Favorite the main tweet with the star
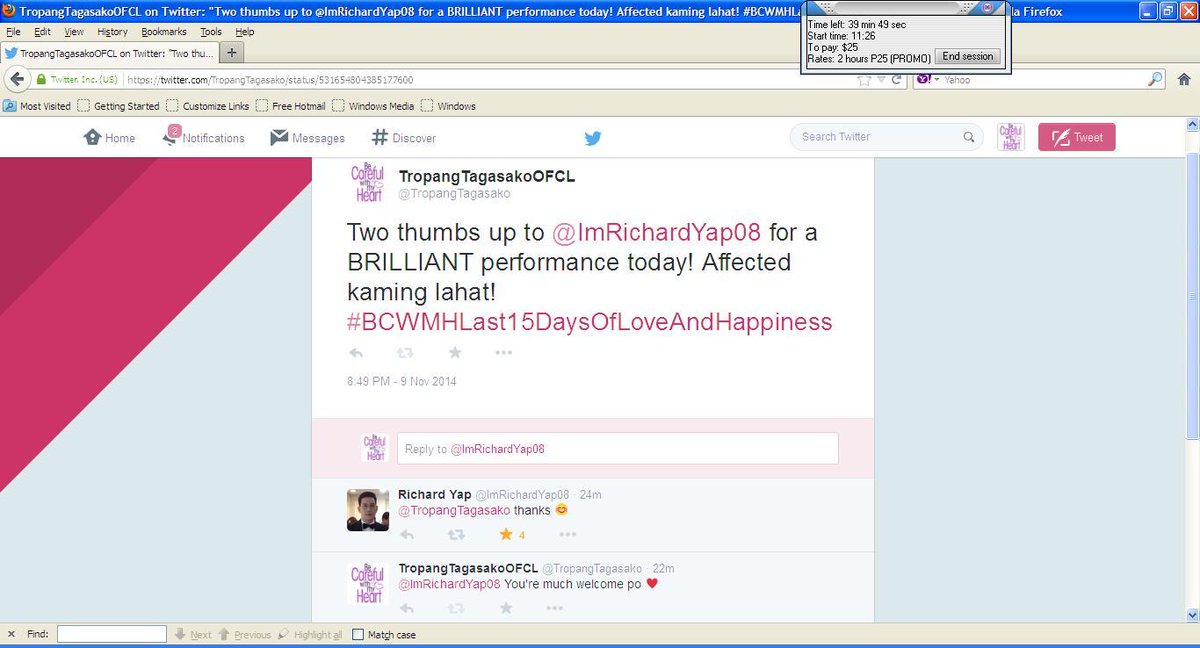1200x648 pixels. tap(455, 352)
